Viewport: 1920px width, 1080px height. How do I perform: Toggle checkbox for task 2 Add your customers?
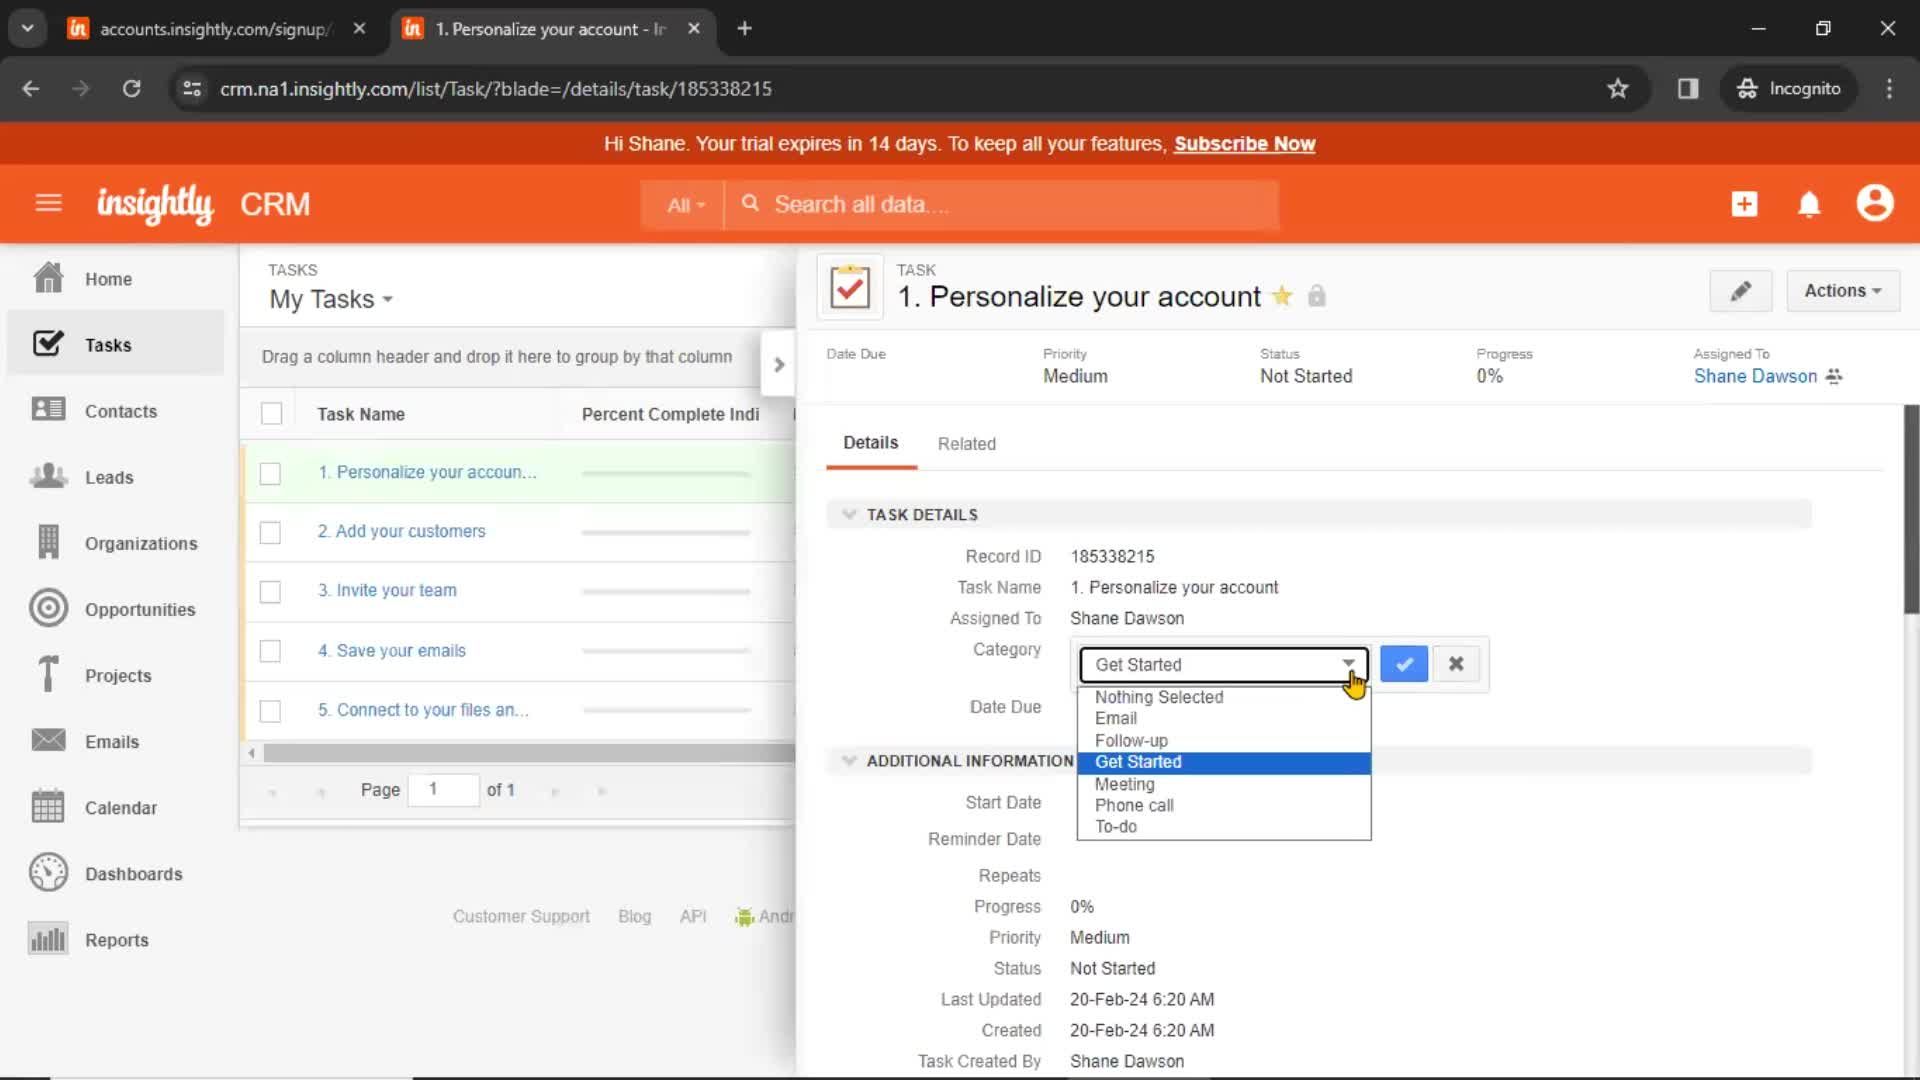pos(272,531)
